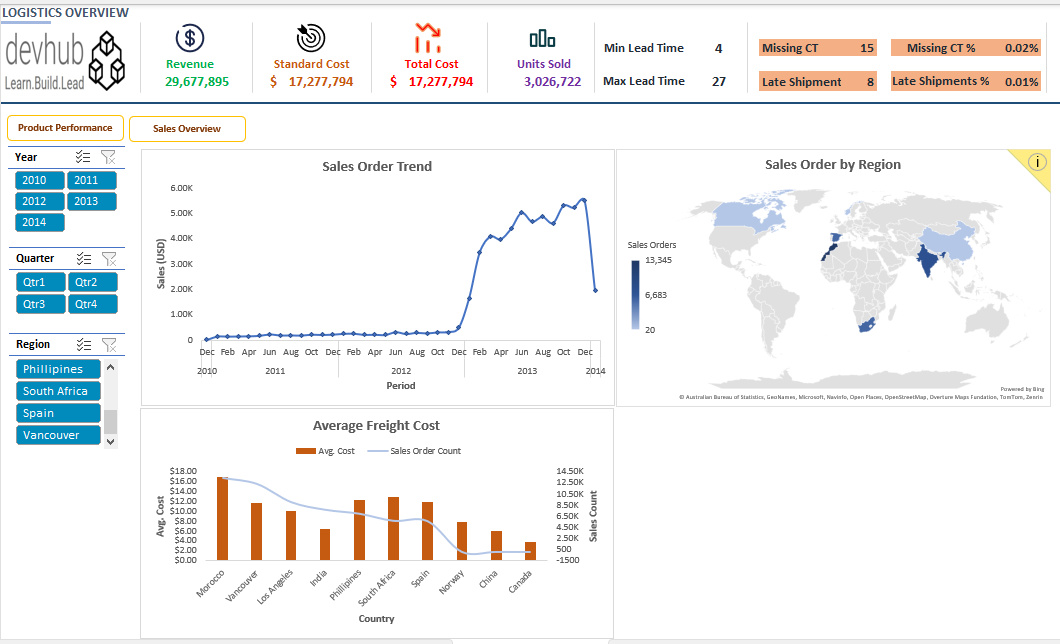Click the LOGISTICS OVERVIEW heading

click(x=66, y=13)
